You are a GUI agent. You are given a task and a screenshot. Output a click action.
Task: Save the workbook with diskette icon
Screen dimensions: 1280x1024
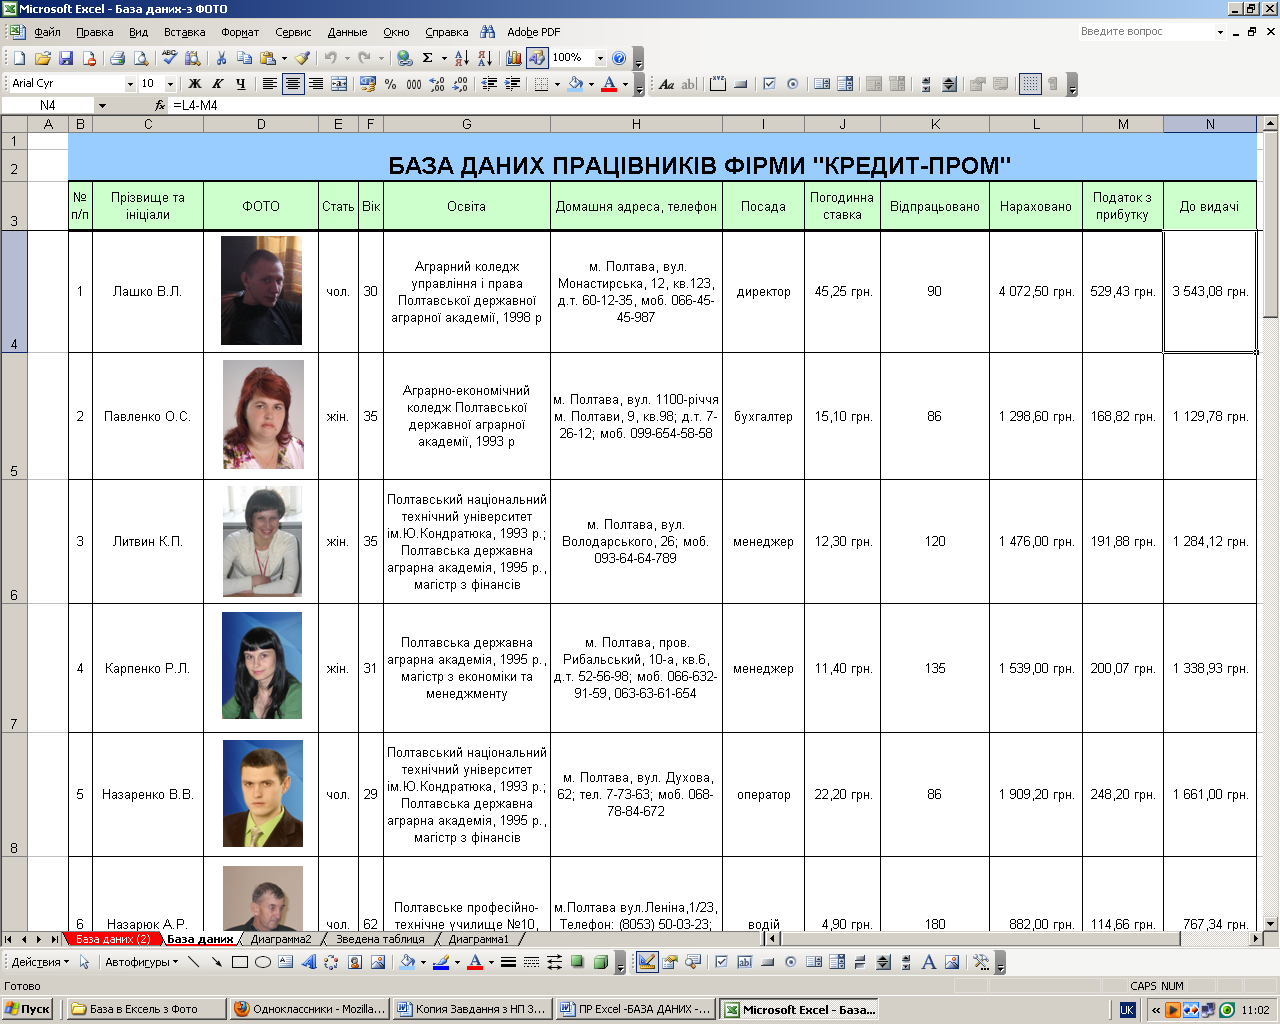click(65, 58)
